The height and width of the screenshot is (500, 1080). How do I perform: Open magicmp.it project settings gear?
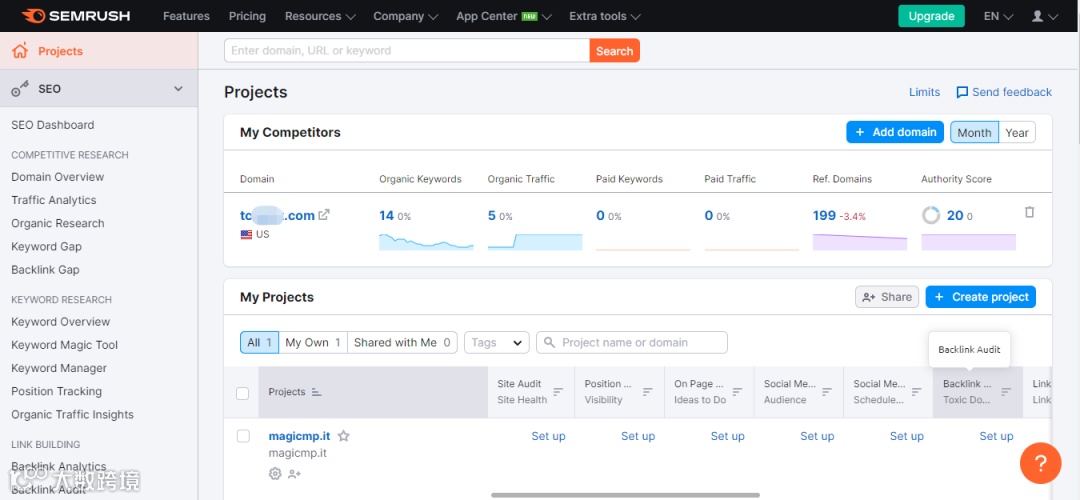[275, 474]
